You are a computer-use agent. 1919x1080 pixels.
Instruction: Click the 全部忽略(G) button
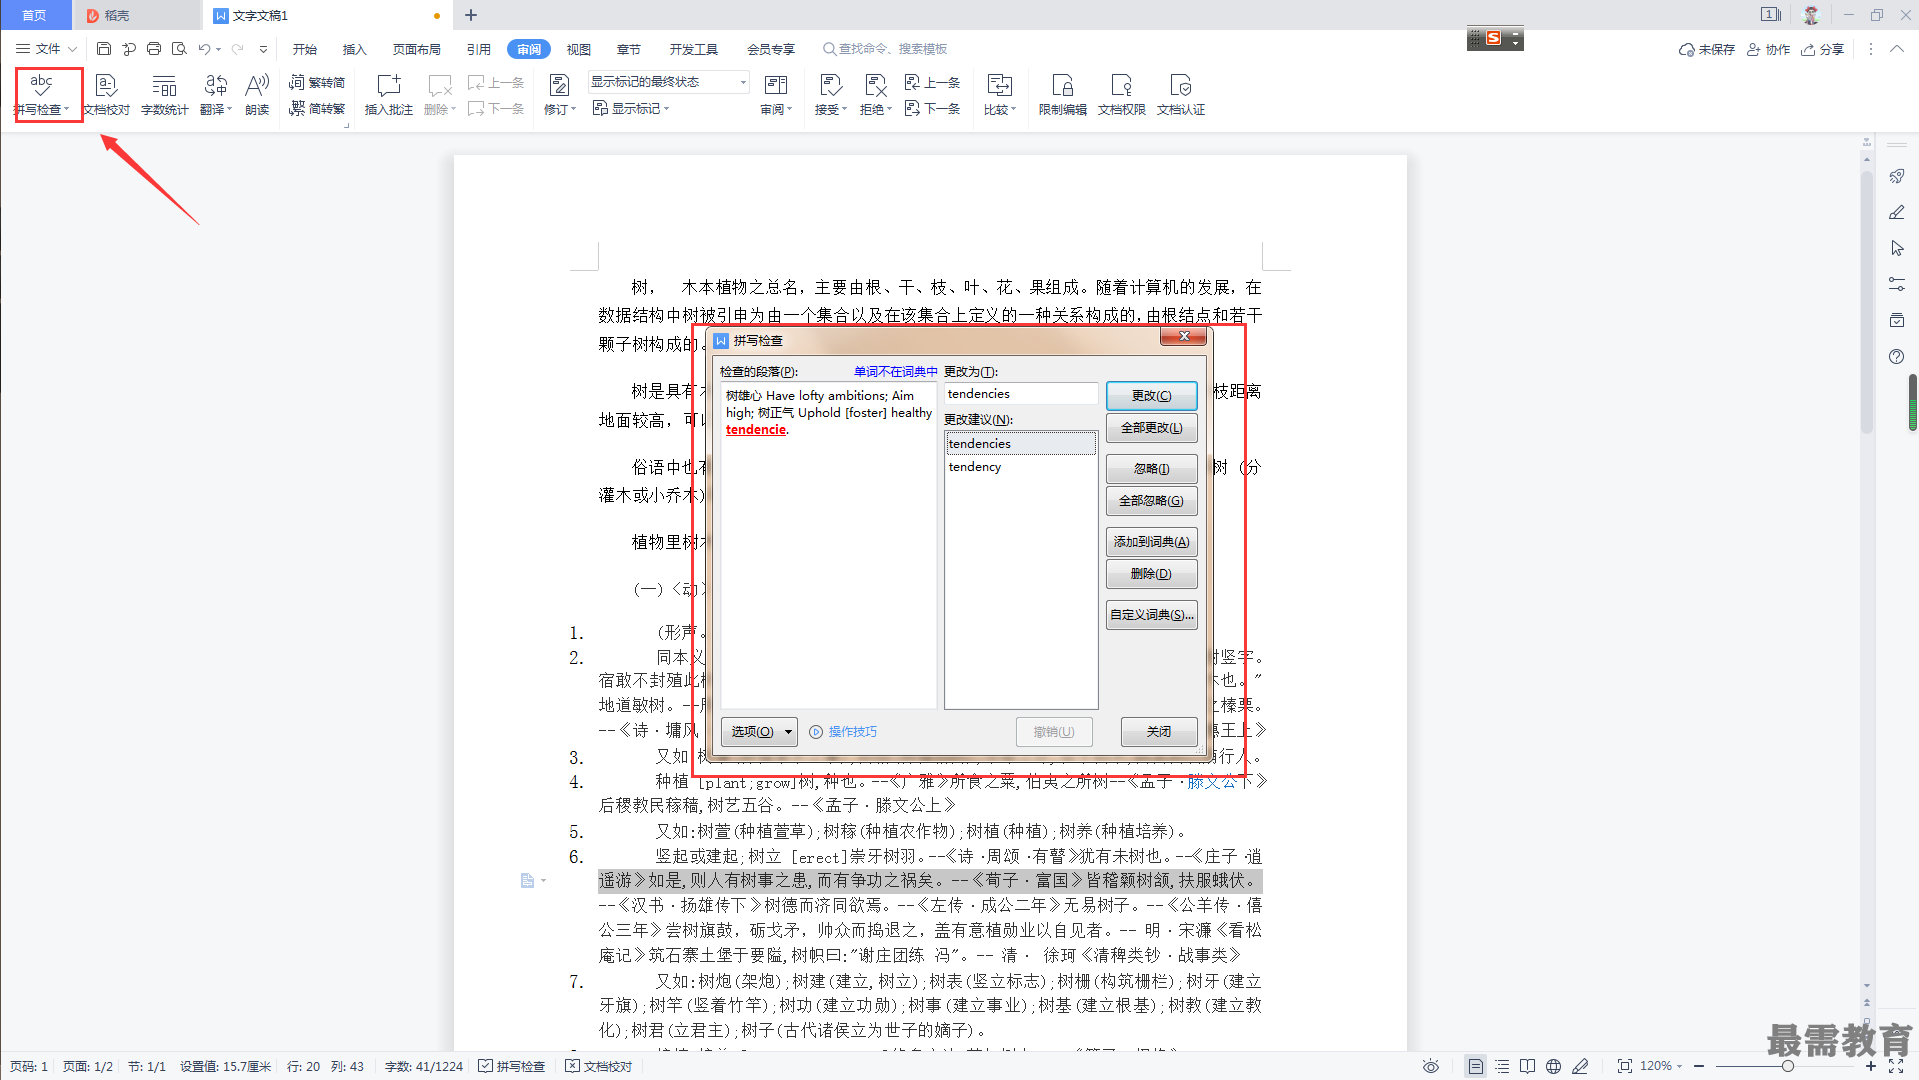(x=1151, y=501)
